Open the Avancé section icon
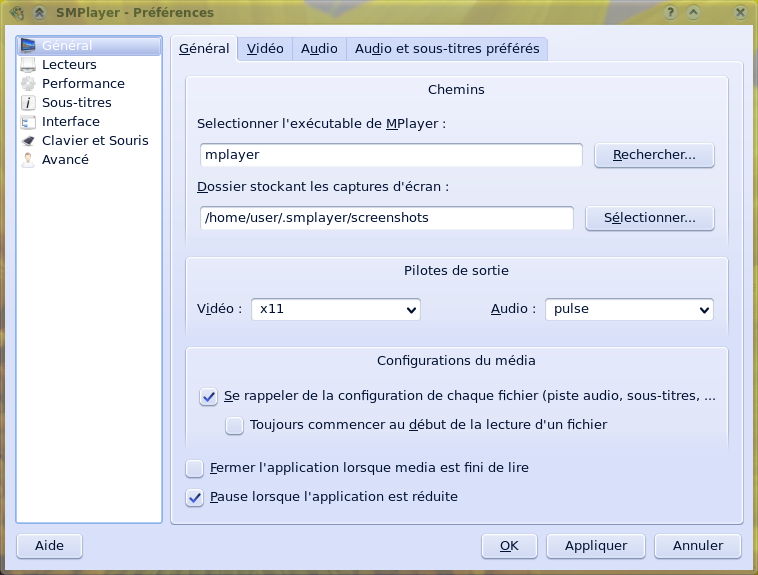 (x=28, y=160)
